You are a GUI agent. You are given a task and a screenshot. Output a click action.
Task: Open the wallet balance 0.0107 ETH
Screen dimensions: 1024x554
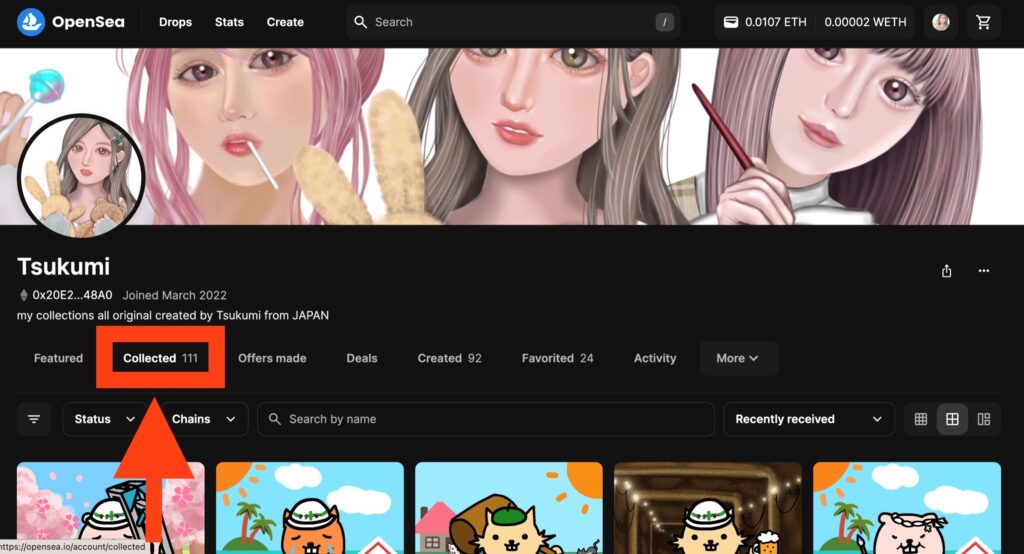point(765,22)
